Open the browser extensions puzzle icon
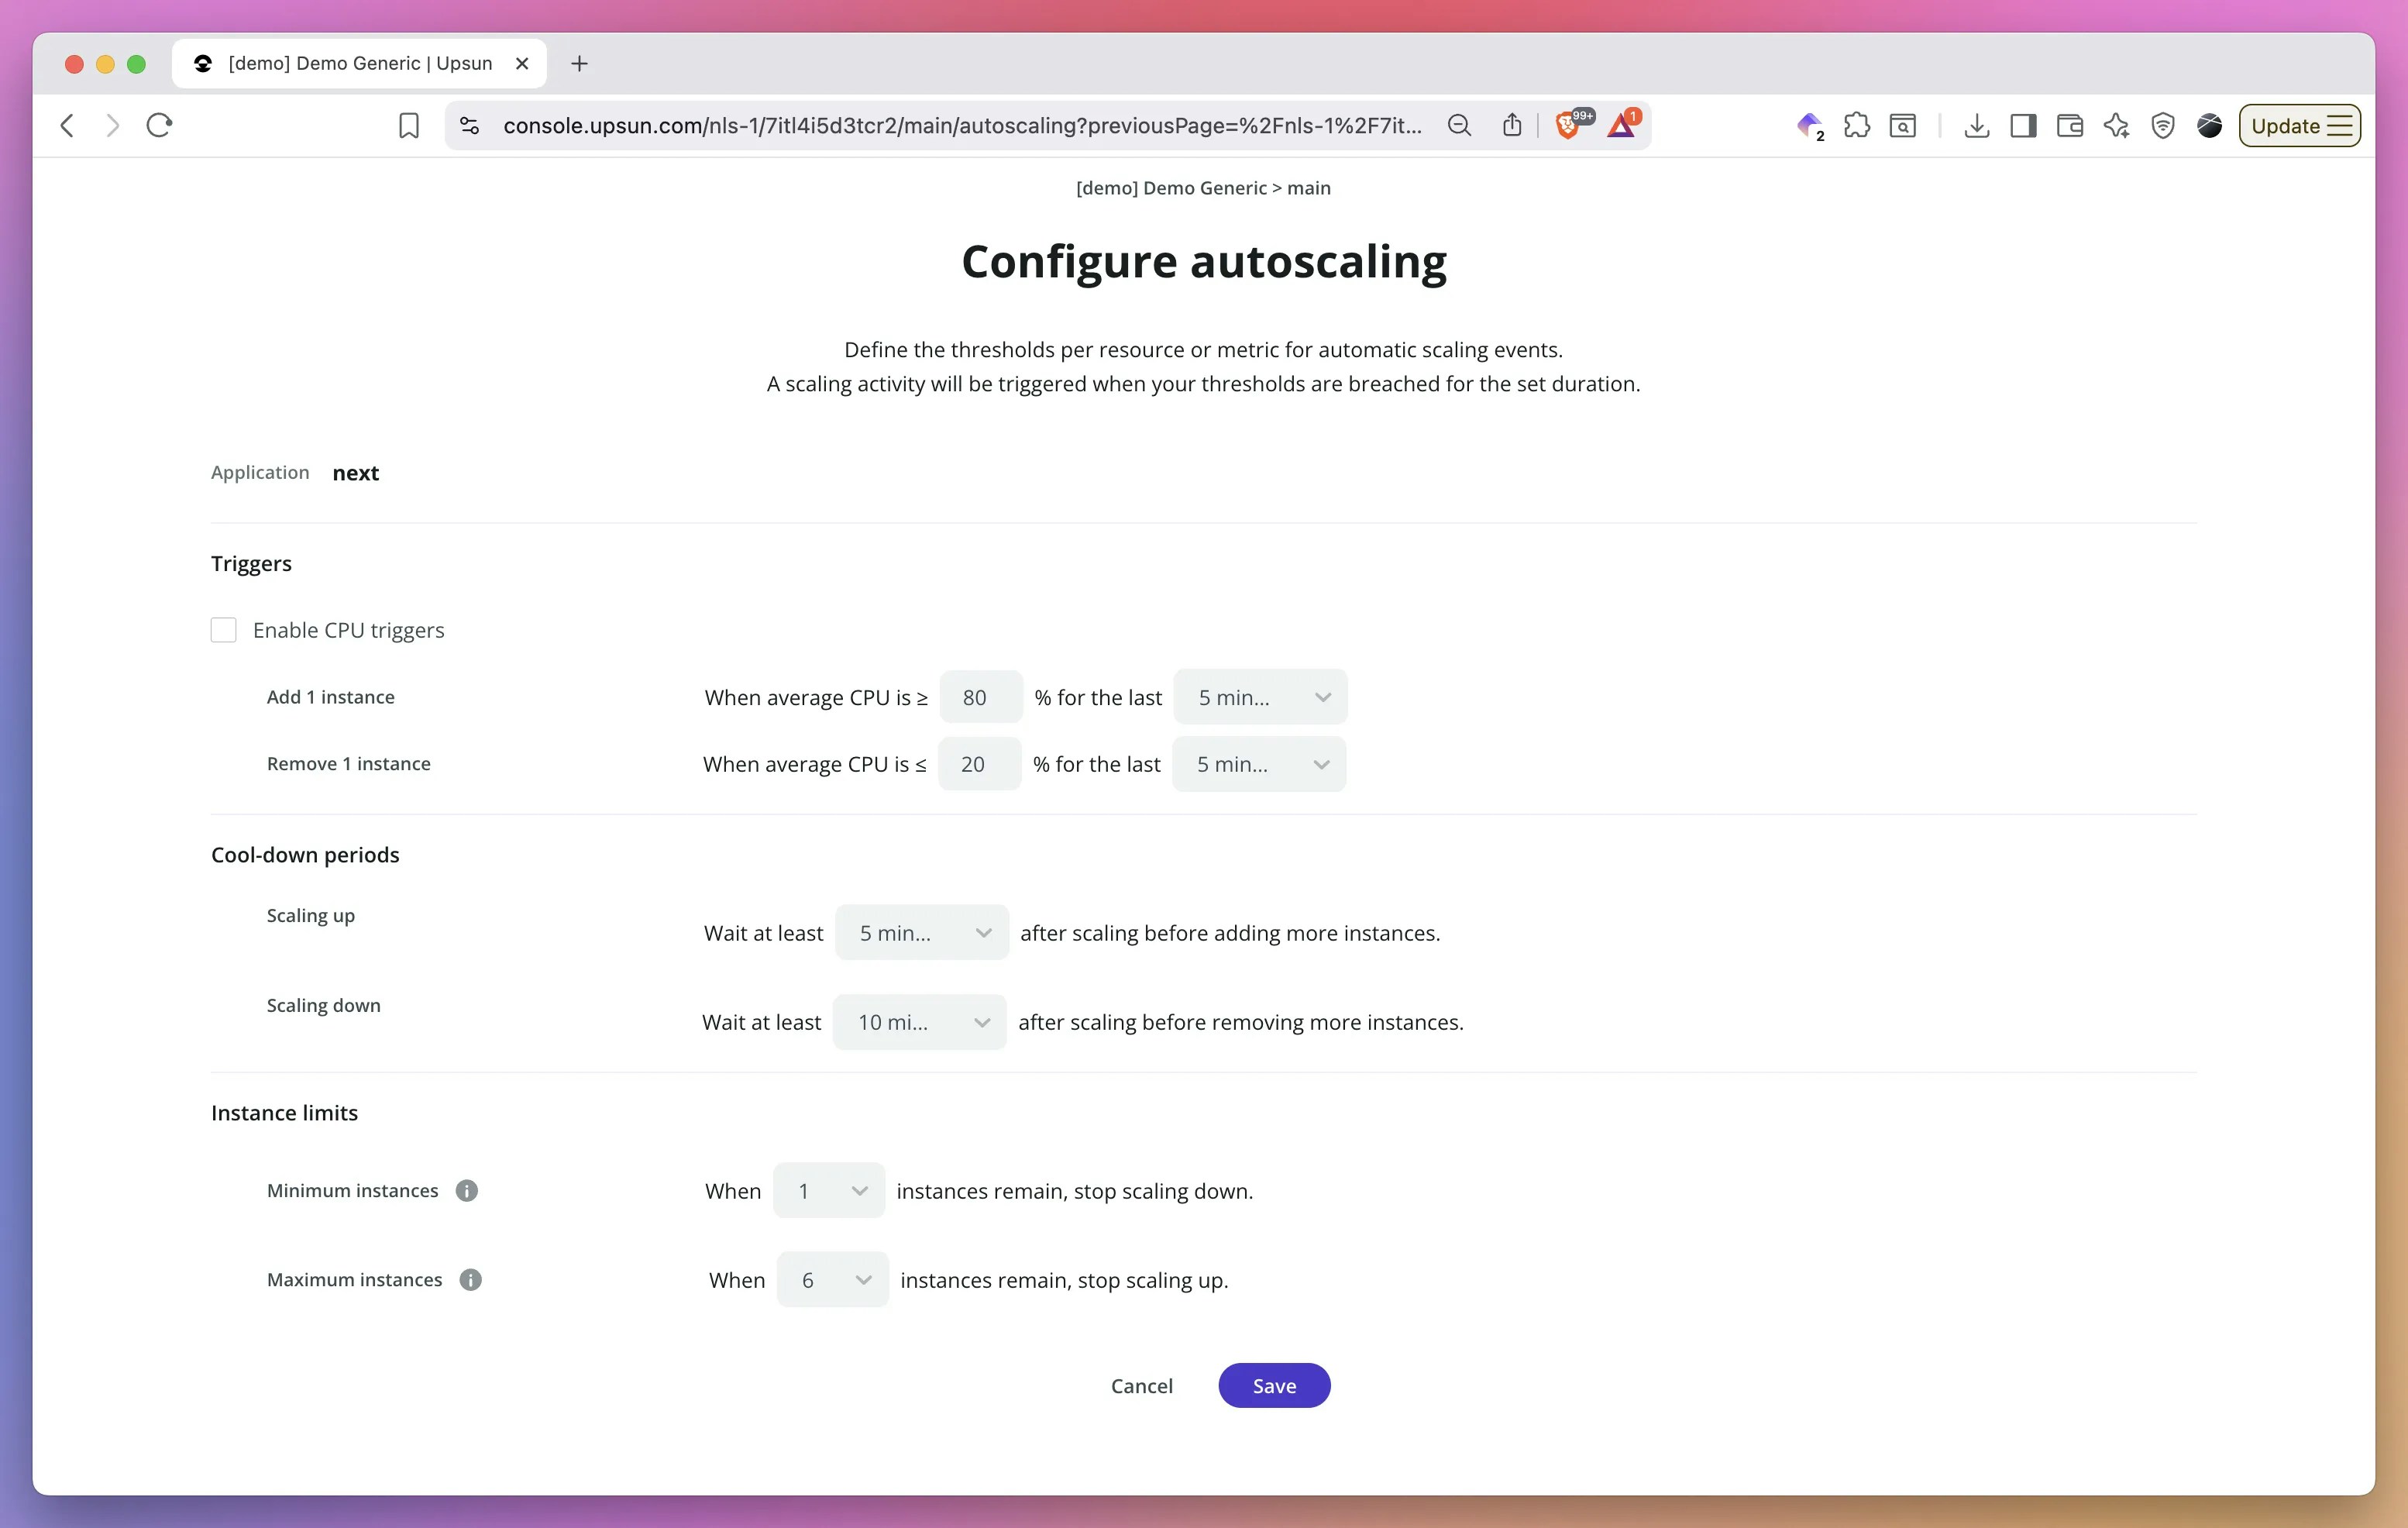This screenshot has height=1528, width=2408. 1856,125
